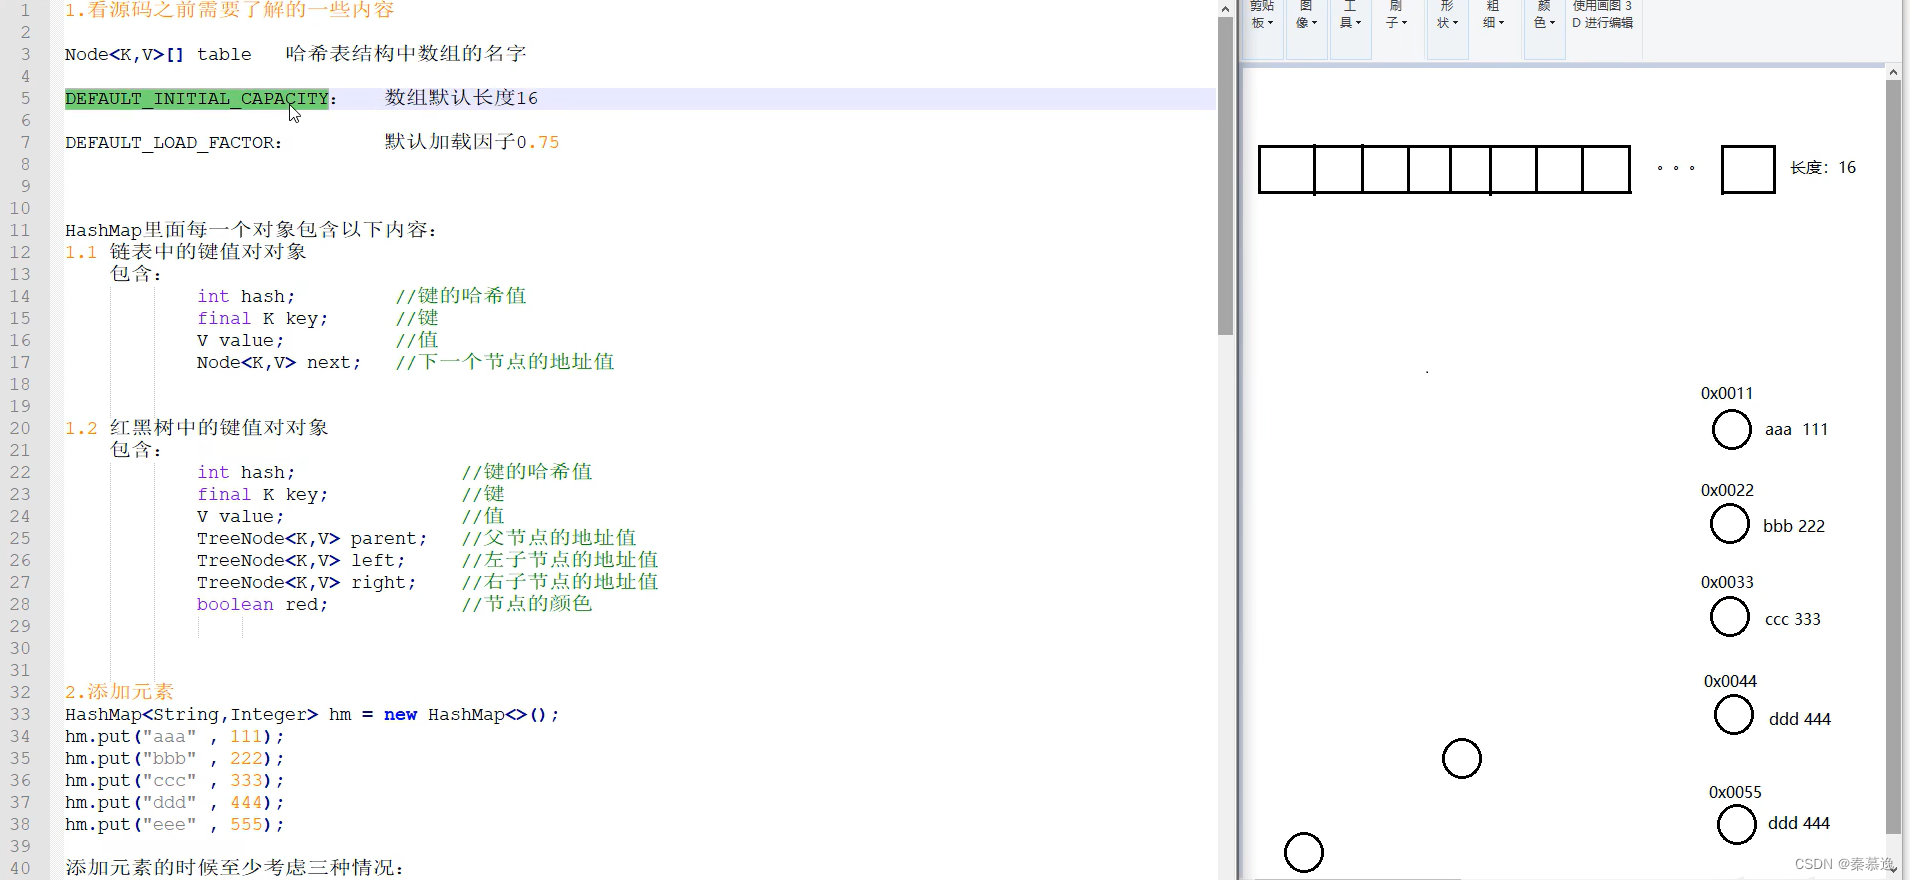Click the editor scrollbar up arrow
The image size is (1910, 880).
coord(1225,8)
